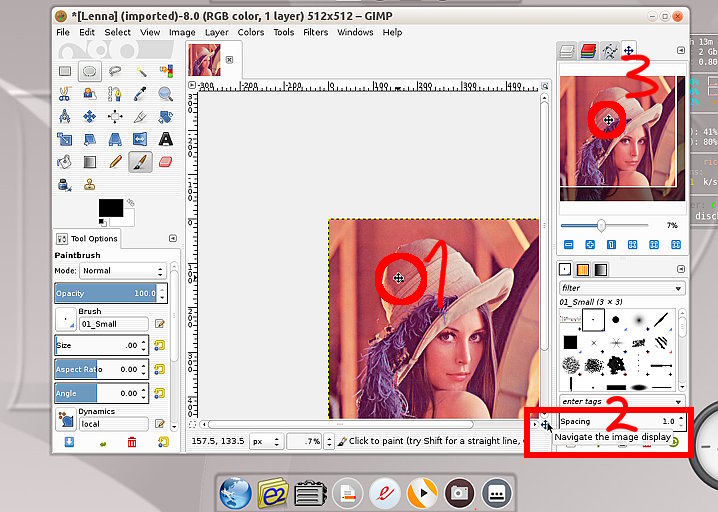Screen dimensions: 718x512
Task: Switch to the Paths dock tab
Action: 609,51
